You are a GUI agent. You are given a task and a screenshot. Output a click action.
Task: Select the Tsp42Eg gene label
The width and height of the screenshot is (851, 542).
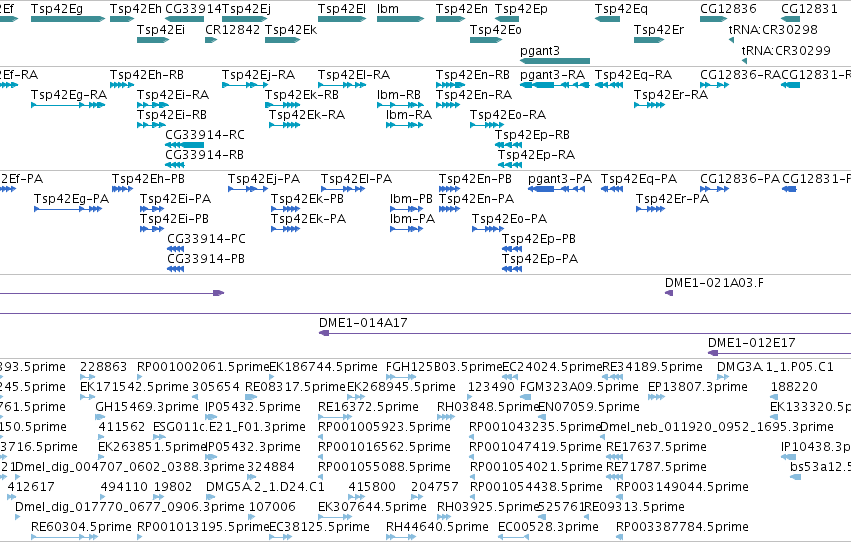pos(56,9)
